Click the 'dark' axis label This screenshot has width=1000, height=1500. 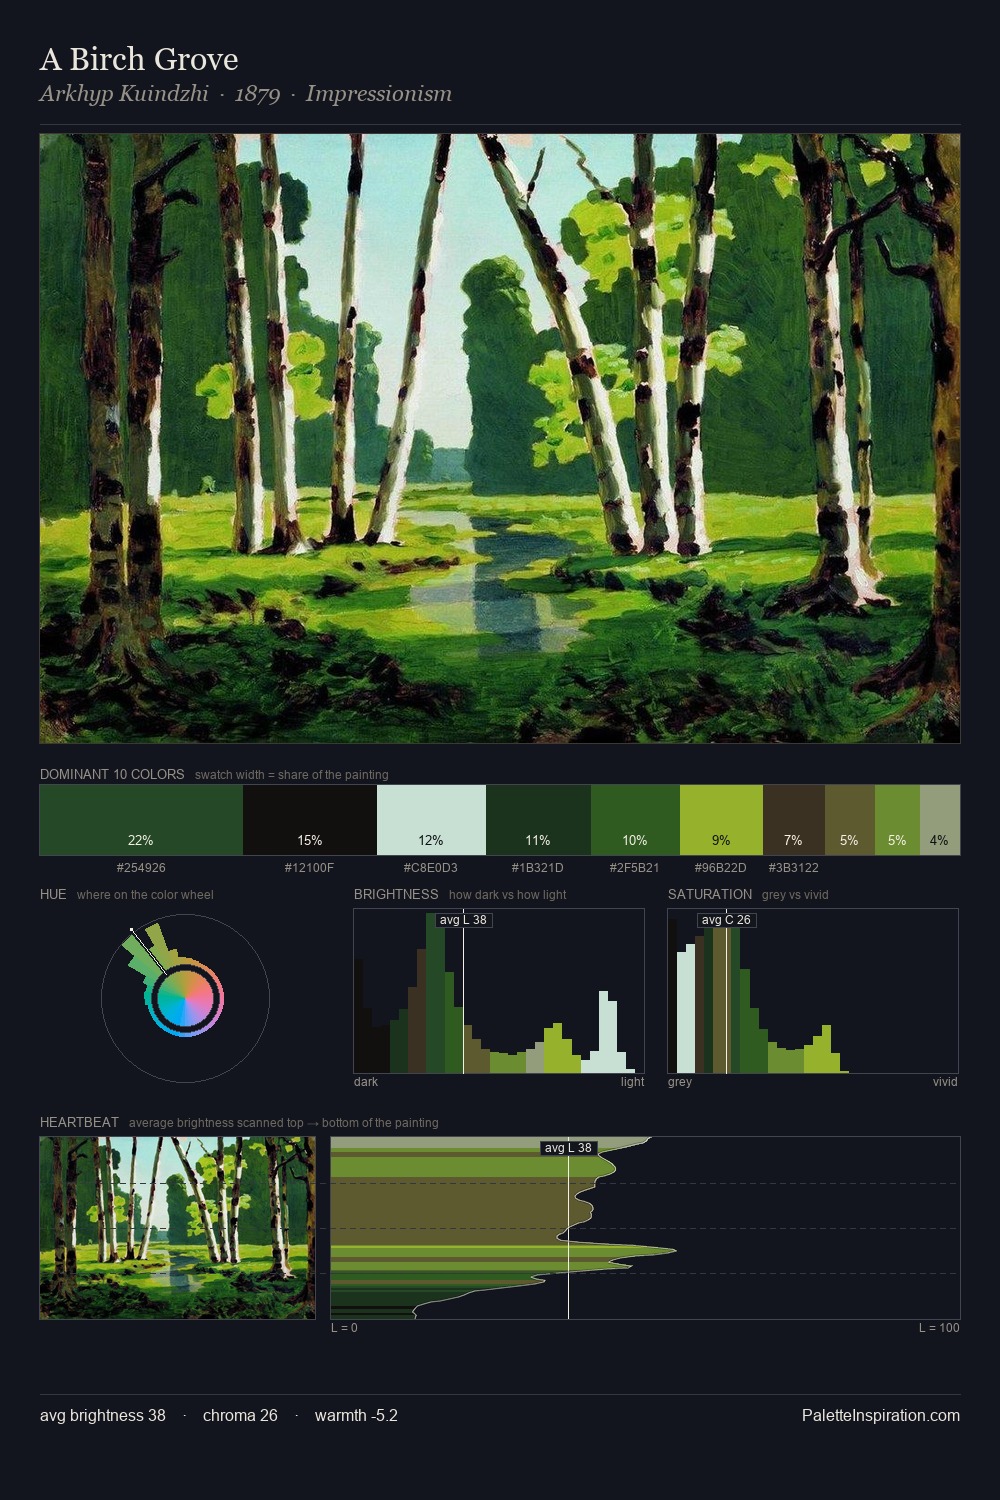tap(366, 1082)
